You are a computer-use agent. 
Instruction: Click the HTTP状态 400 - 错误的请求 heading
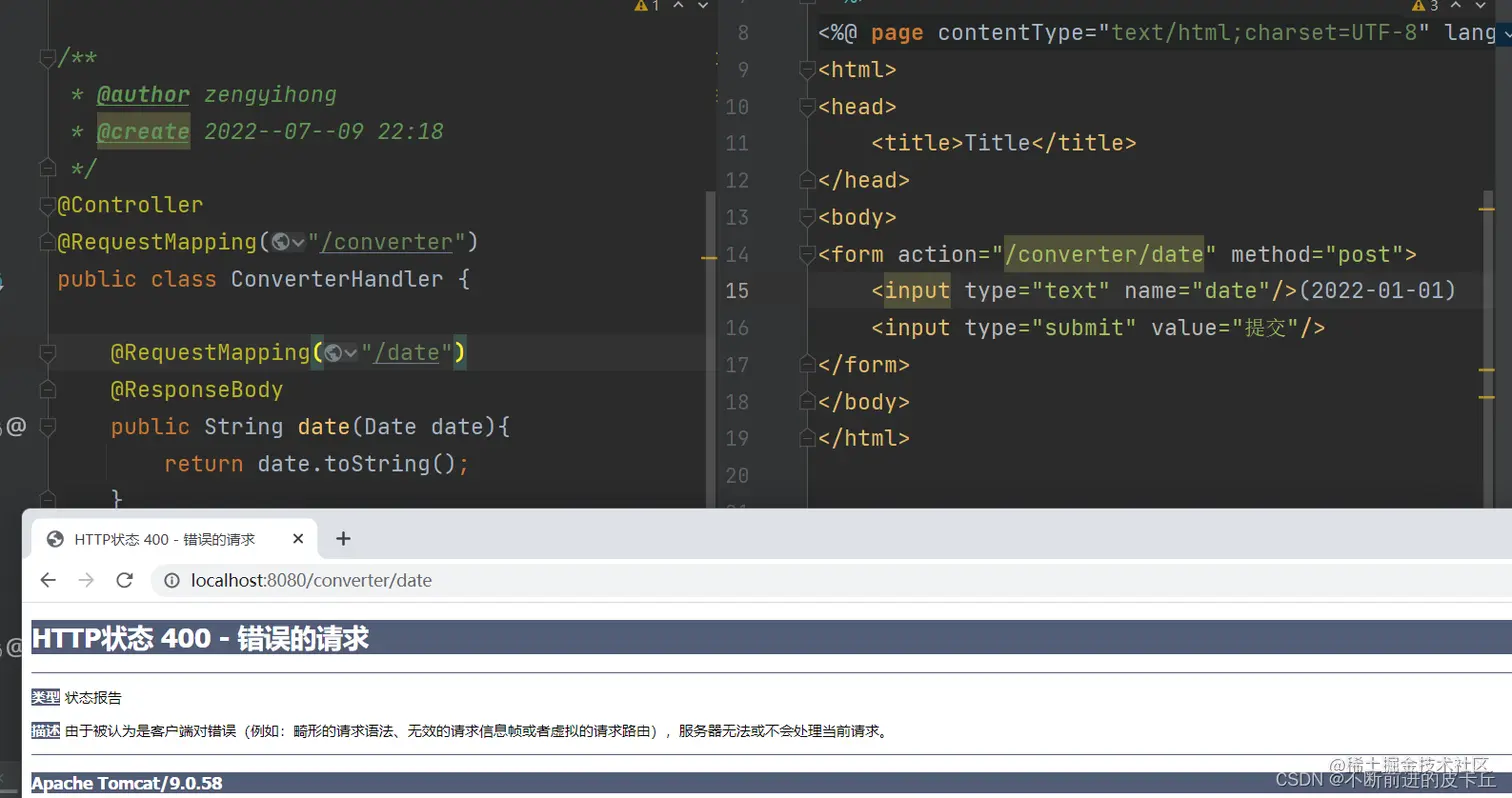pyautogui.click(x=200, y=638)
